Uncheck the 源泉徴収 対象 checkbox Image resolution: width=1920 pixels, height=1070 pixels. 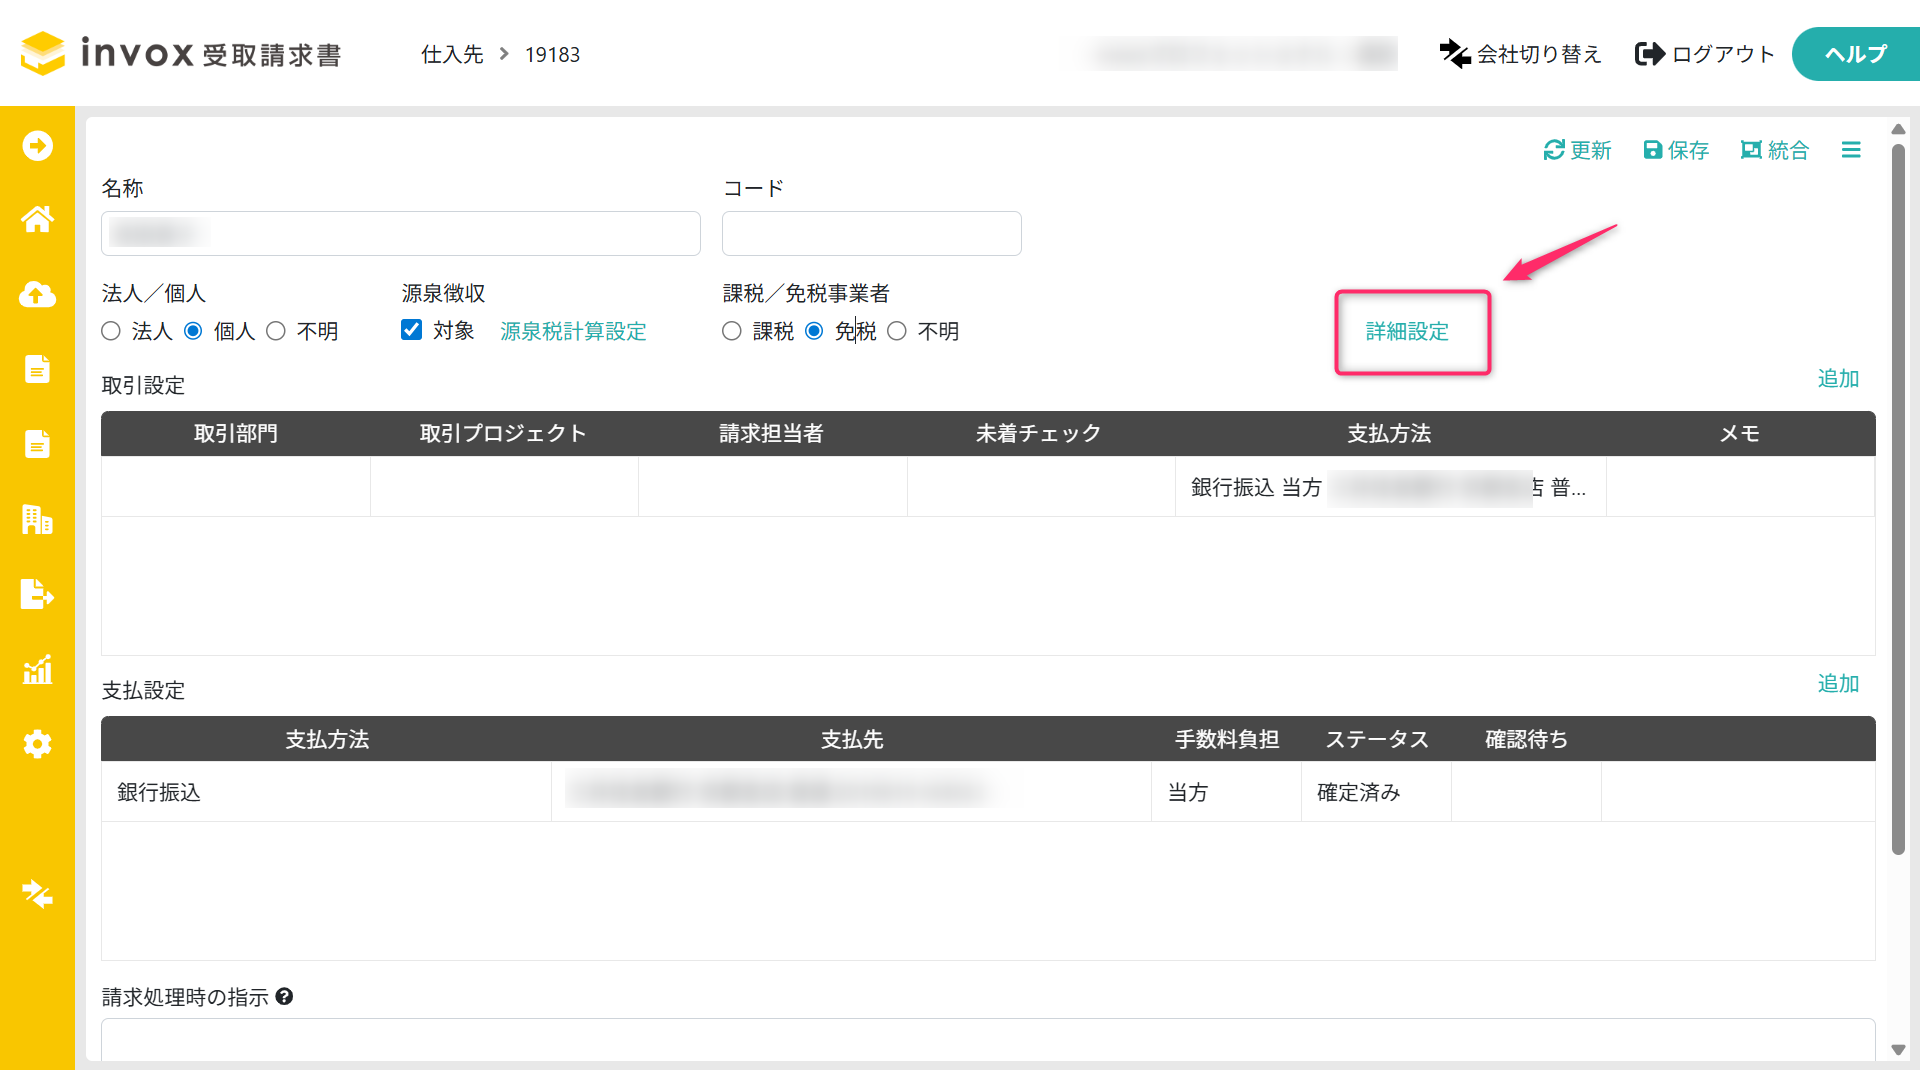(411, 330)
